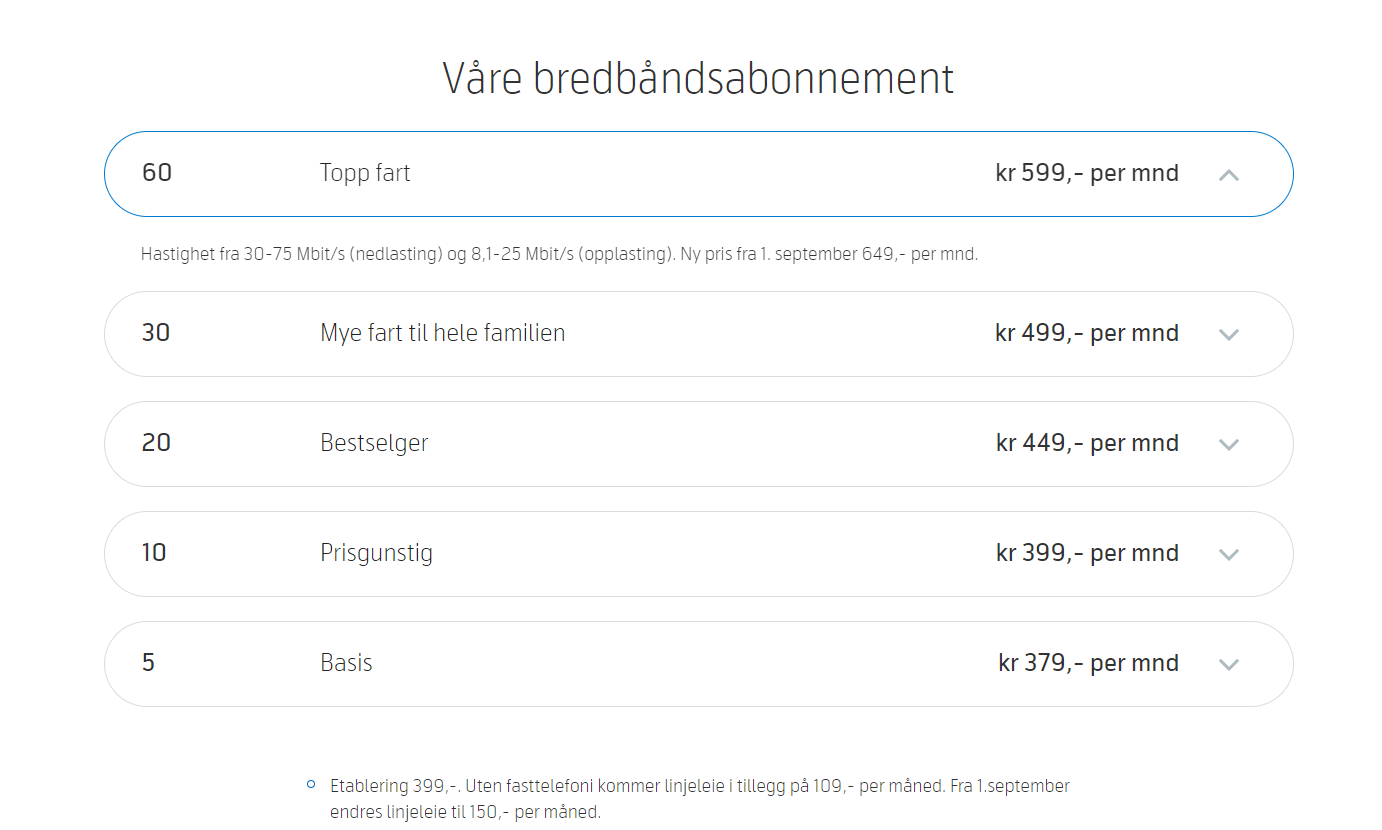Click the speed number 60

point(157,173)
